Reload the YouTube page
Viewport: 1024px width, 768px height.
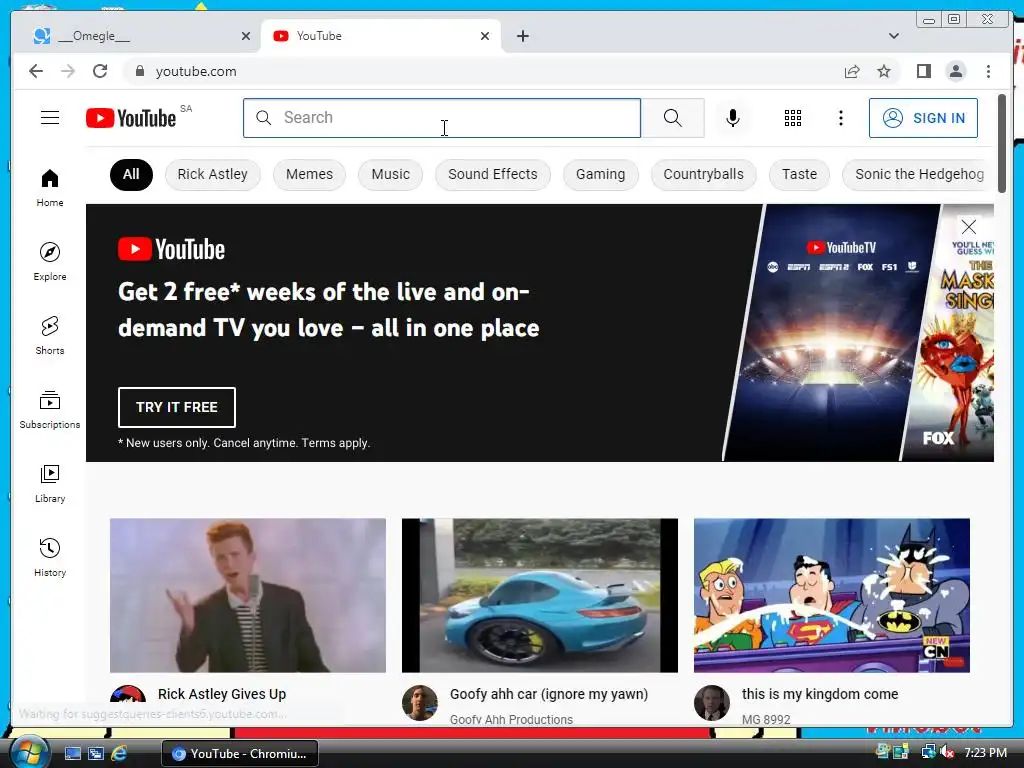click(100, 71)
